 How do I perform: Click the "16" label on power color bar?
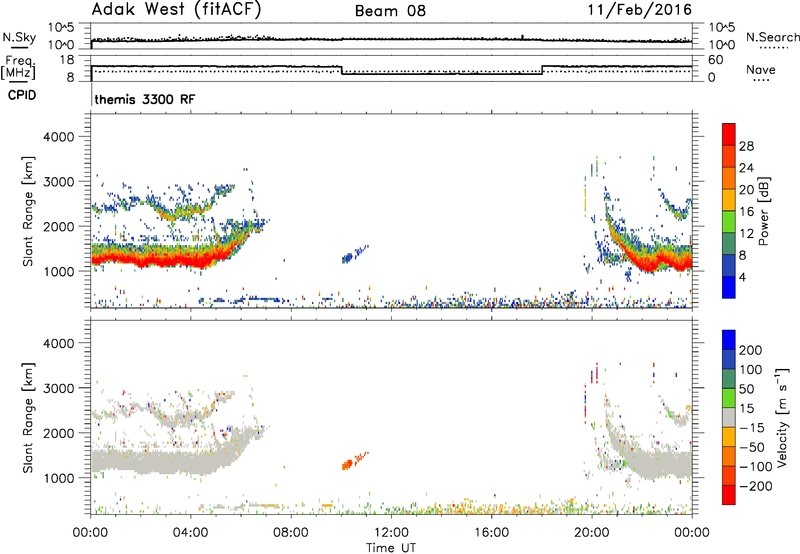pyautogui.click(x=746, y=212)
